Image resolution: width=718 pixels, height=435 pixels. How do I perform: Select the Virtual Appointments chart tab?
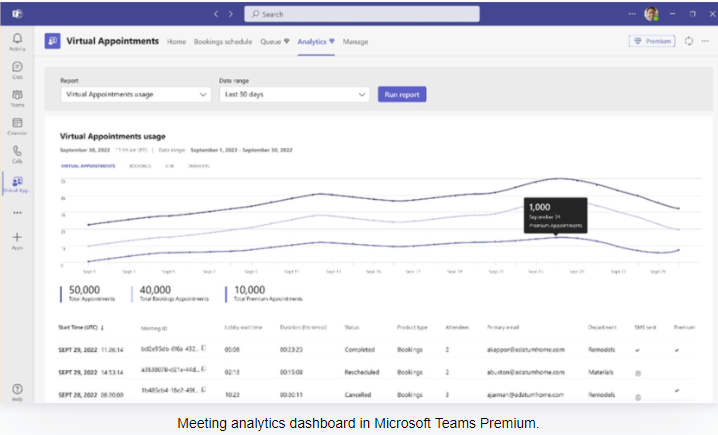pyautogui.click(x=88, y=166)
